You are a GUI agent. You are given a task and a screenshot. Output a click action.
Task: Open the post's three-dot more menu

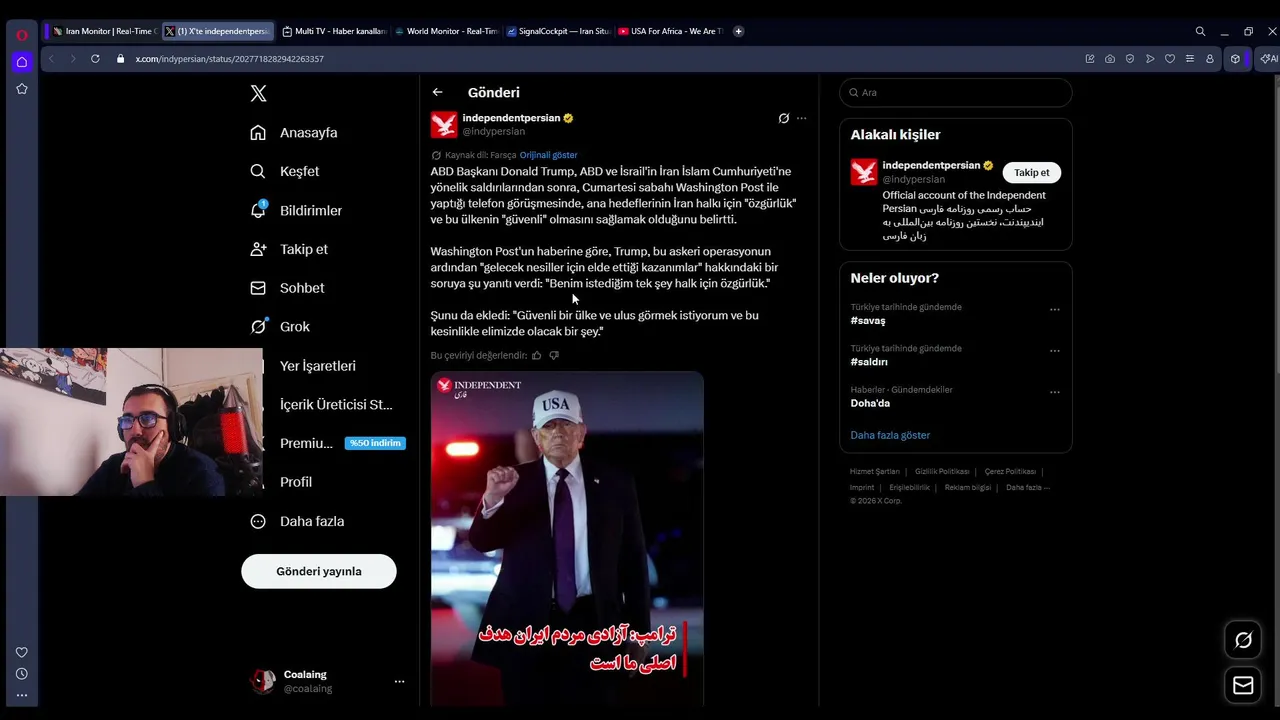[801, 118]
